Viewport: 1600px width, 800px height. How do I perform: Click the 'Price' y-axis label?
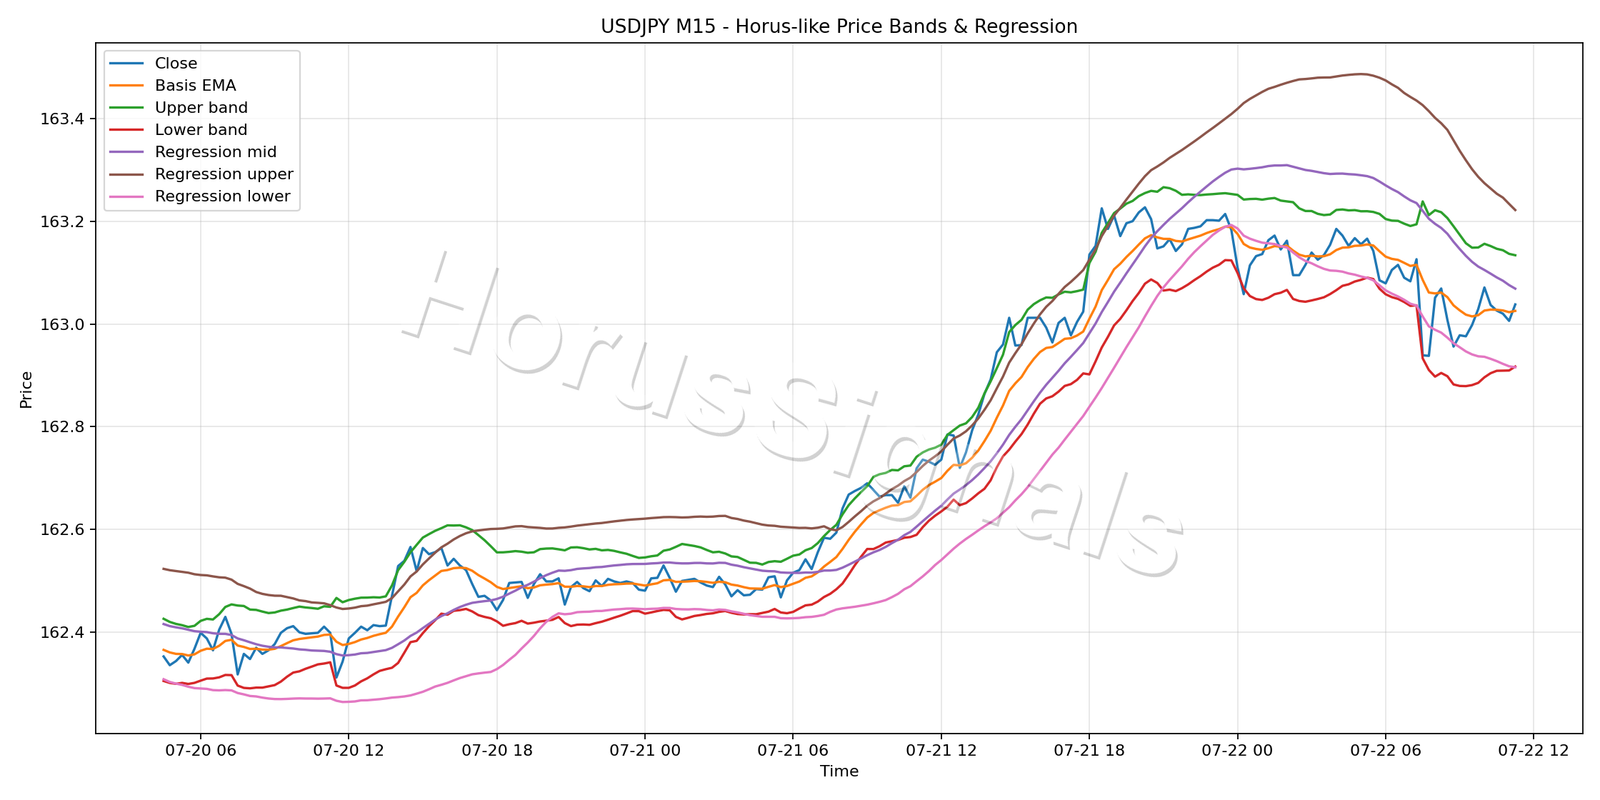26,389
